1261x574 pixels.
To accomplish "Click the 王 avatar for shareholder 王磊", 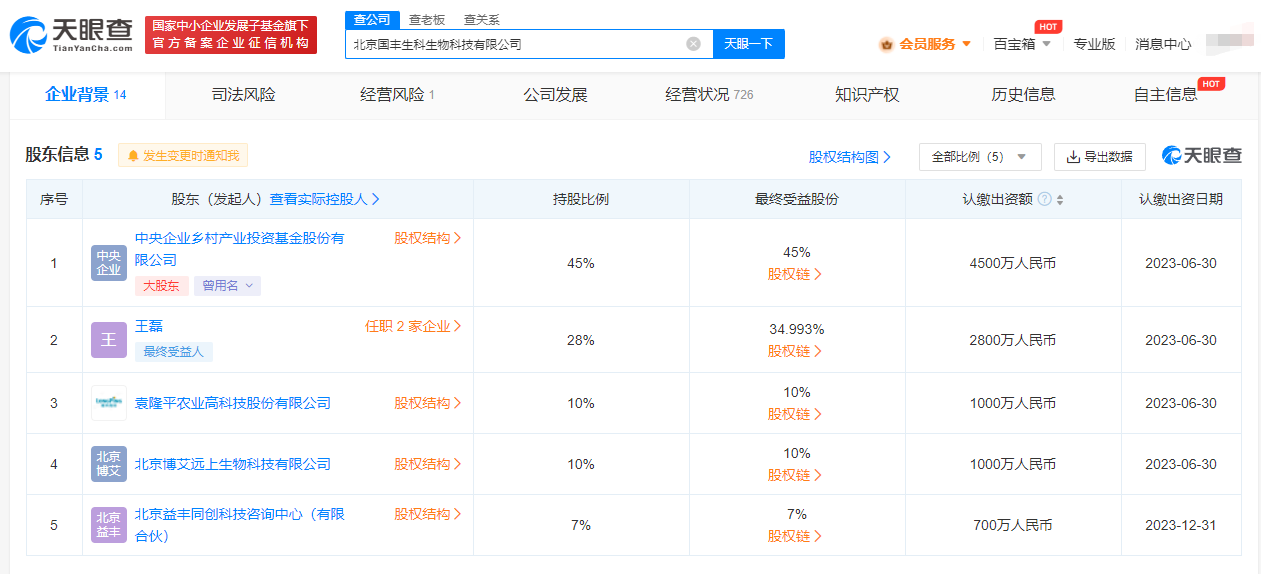I will click(109, 340).
